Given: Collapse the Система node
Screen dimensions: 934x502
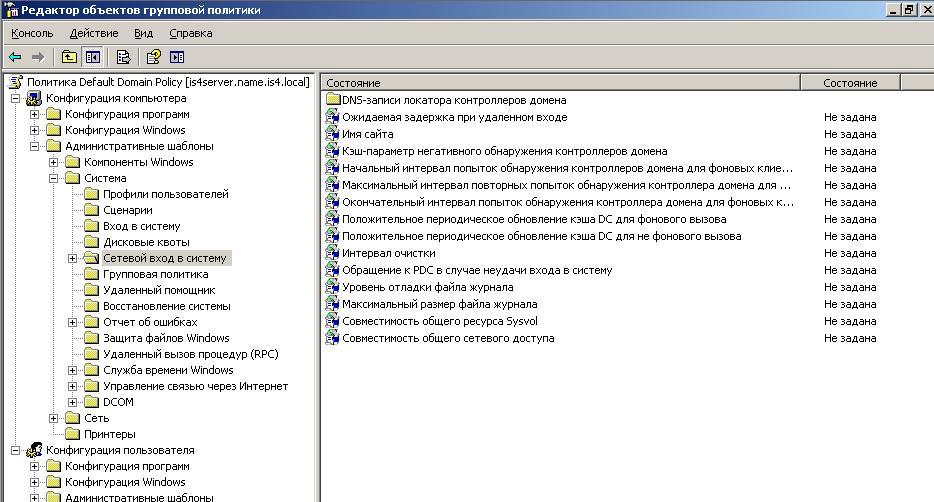Looking at the screenshot, I should click(54, 178).
